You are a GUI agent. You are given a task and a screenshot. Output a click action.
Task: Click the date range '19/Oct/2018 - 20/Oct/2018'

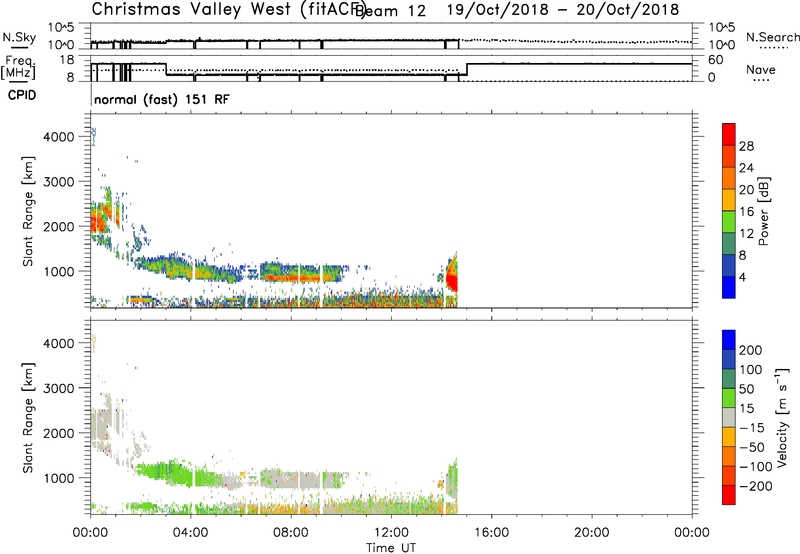563,10
